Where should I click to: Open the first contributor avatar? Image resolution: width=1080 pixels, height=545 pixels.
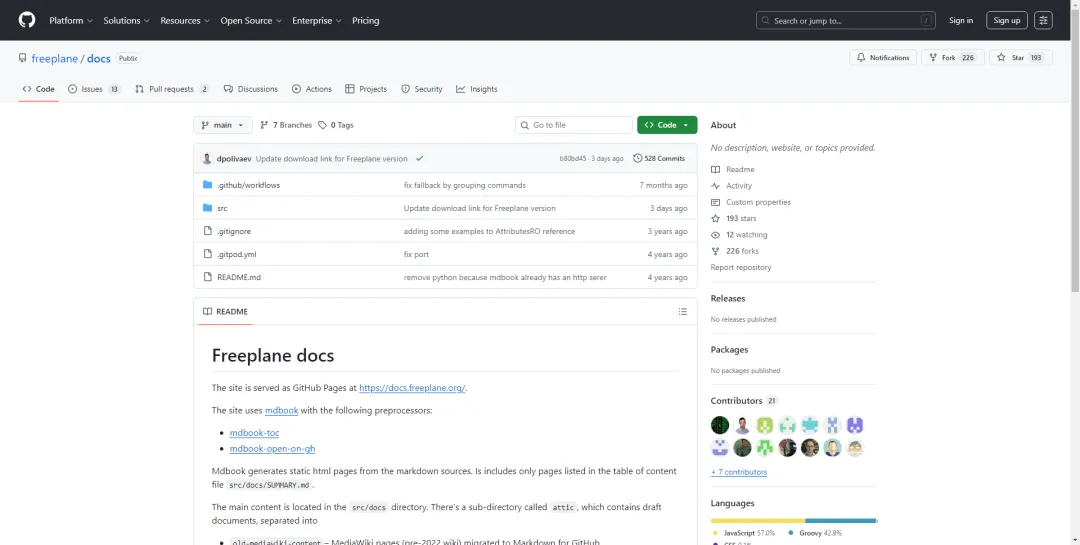(x=720, y=425)
